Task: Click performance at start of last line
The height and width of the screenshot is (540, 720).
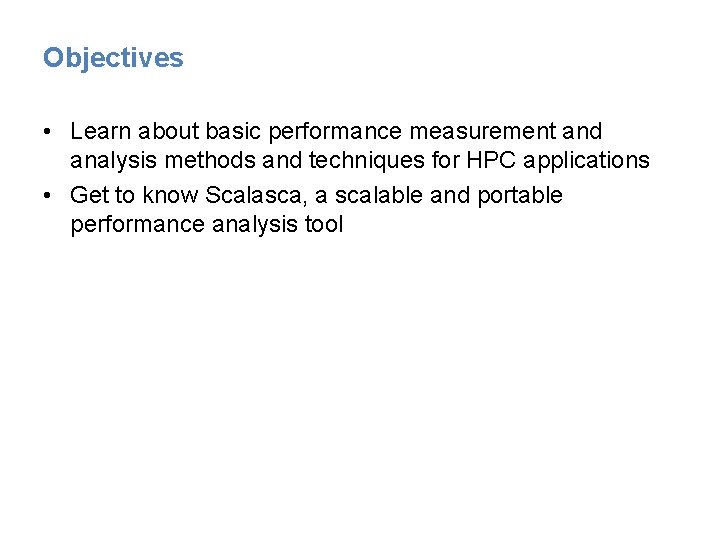Action: click(x=138, y=226)
